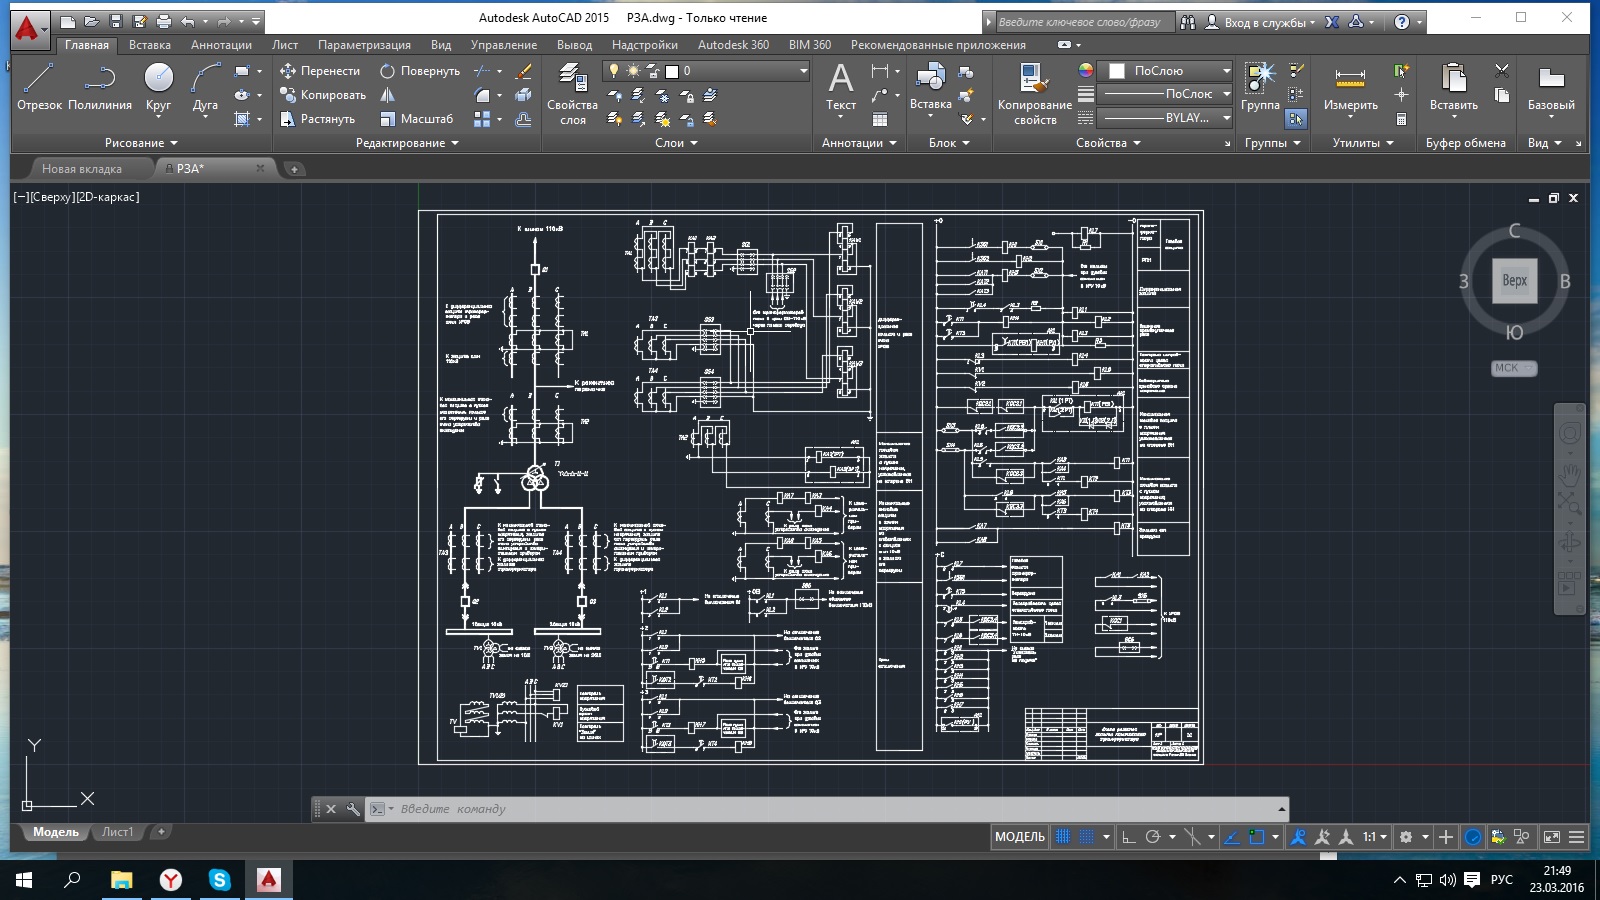Screen dimensions: 1600x900
Task: Click the color wheel icon in Свойства
Action: [1085, 71]
